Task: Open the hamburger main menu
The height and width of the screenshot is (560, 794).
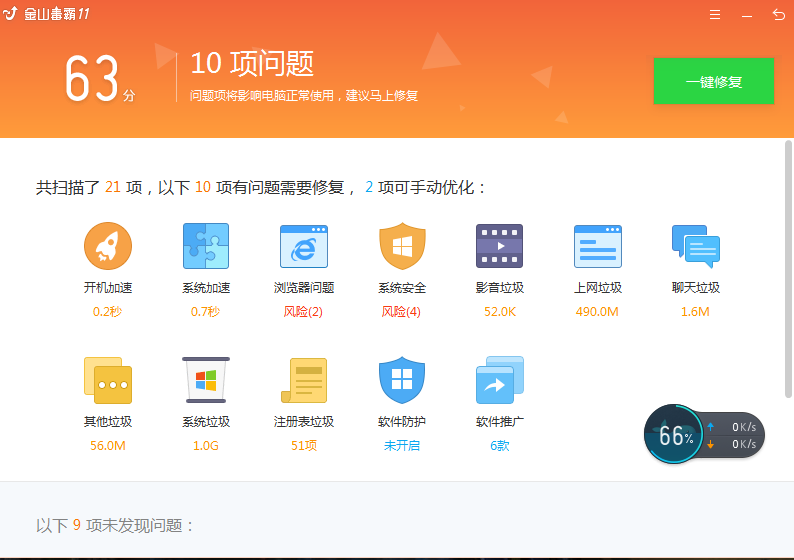Action: (715, 15)
